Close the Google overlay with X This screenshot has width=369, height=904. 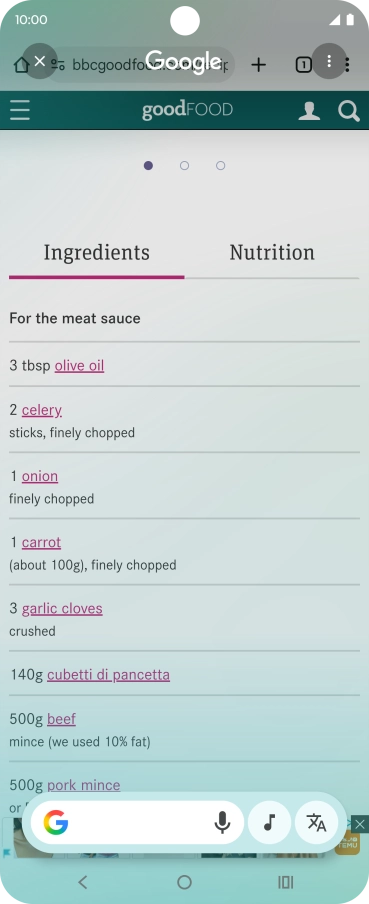39,61
